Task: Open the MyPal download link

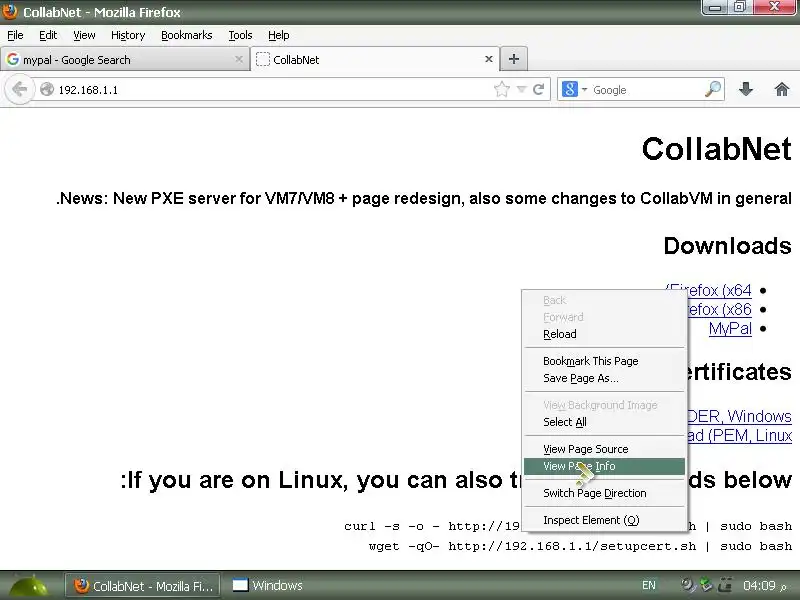Action: point(730,329)
